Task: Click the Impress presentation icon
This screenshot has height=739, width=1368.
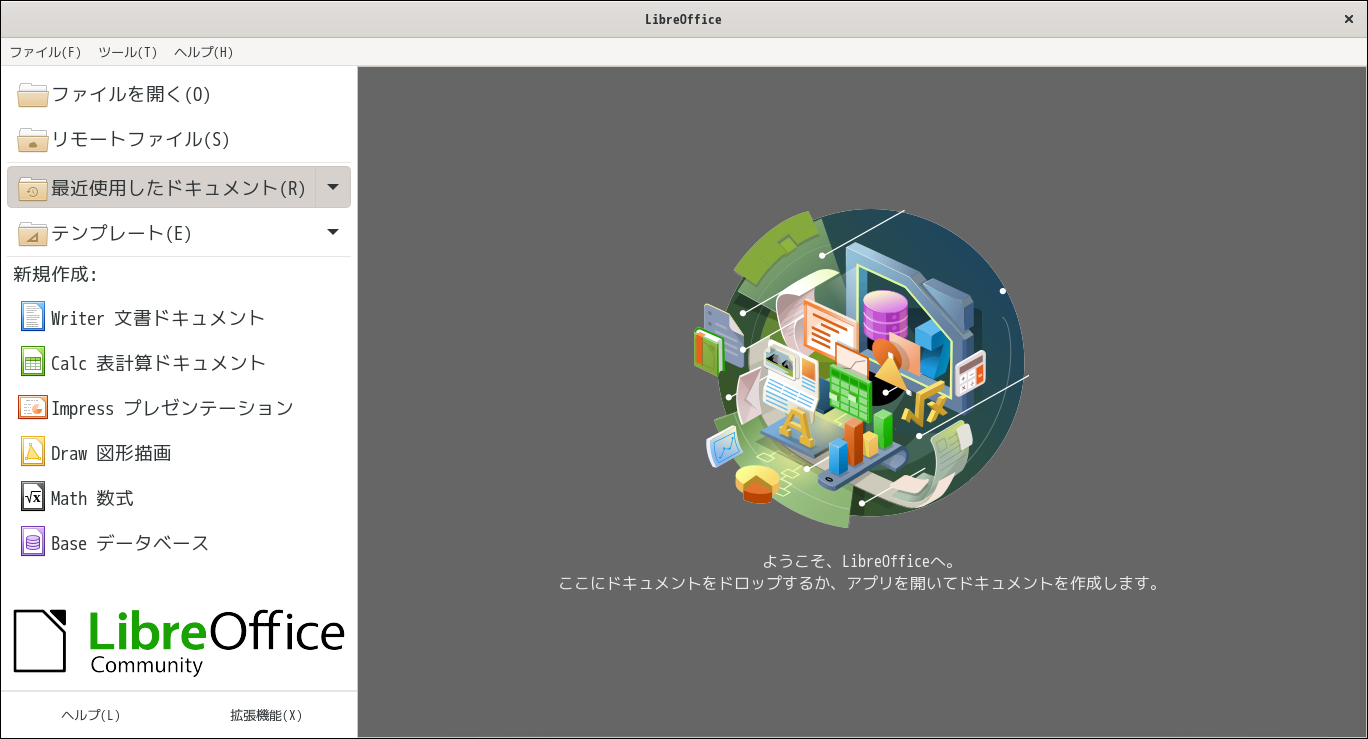Action: 33,407
